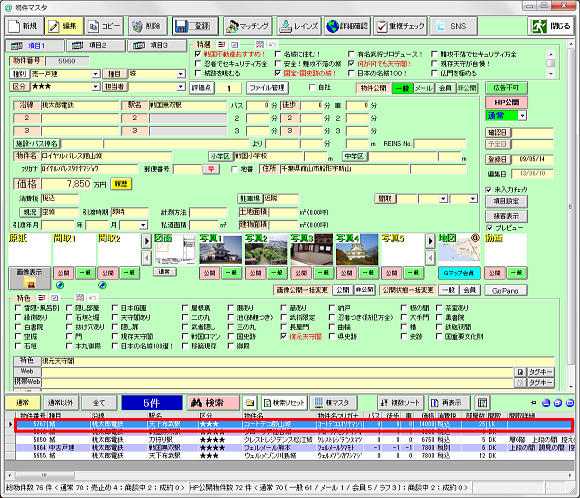The height and width of the screenshot is (498, 580).
Task: Click the 編集 pencil edit button
Action: (64, 26)
